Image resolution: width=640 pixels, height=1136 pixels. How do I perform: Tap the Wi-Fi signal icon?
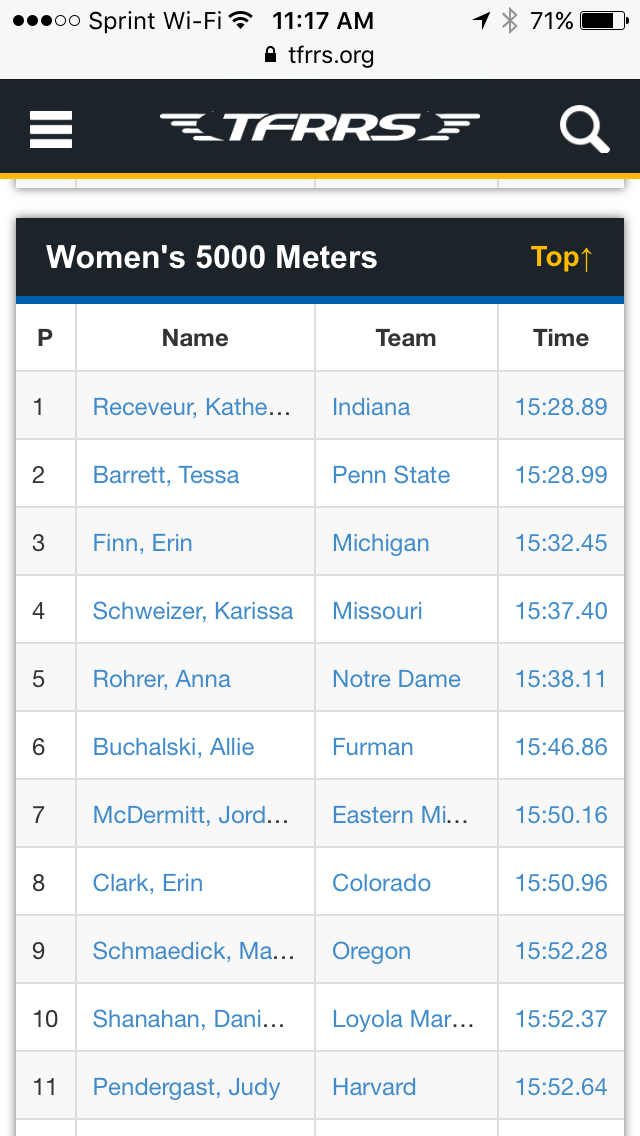239,20
